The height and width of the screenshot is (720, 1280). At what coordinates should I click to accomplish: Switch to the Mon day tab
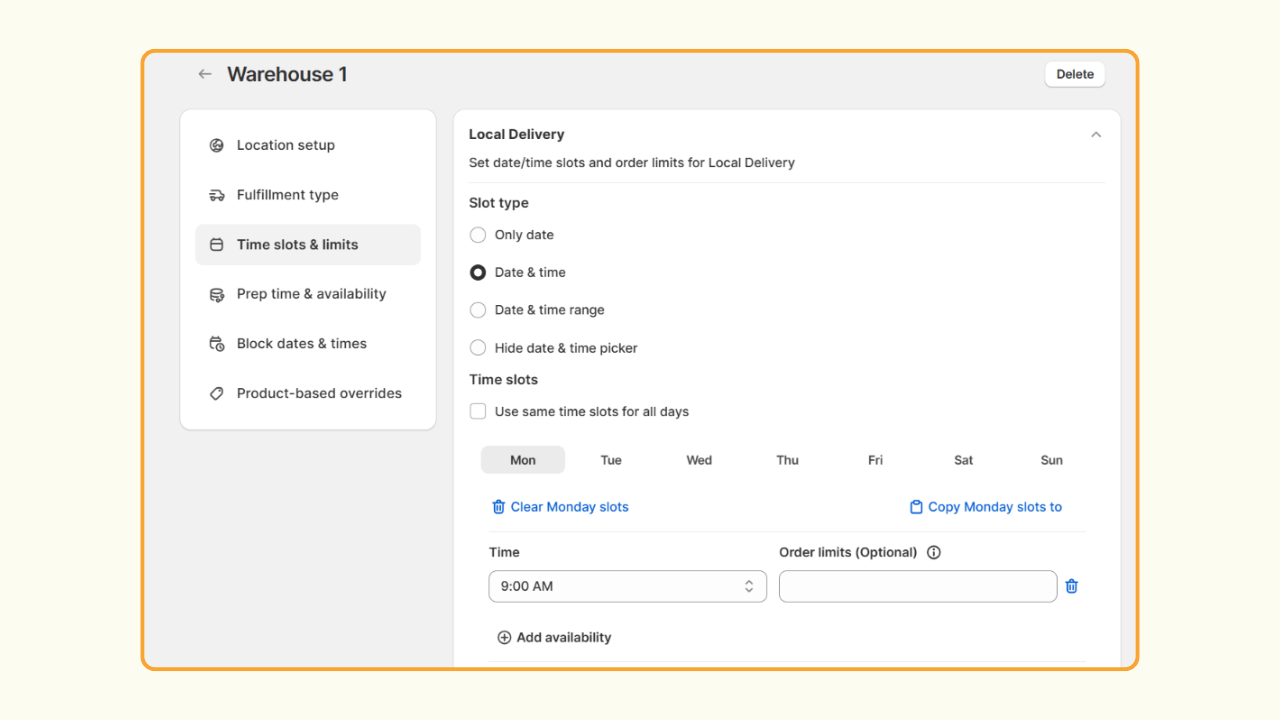pos(523,460)
